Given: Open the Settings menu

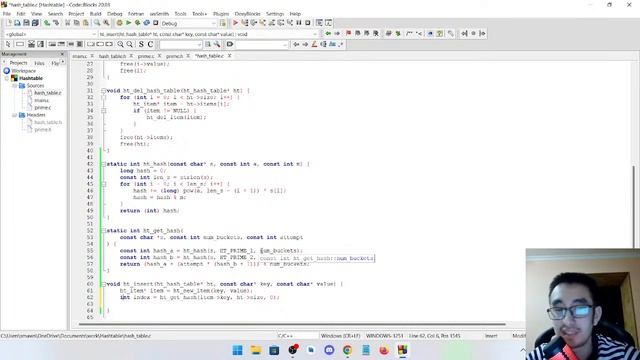Looking at the screenshot, I should (x=275, y=13).
